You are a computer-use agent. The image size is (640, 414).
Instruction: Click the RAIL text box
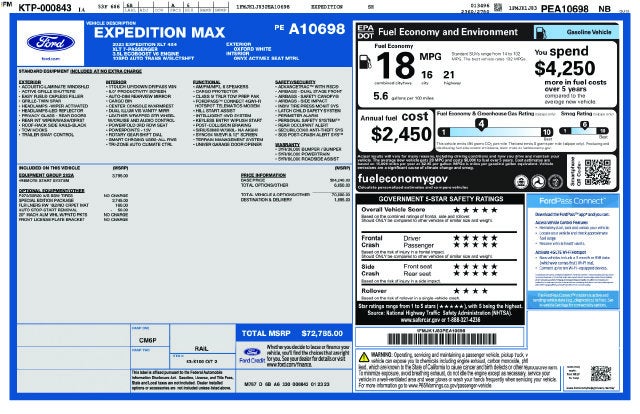[202, 348]
